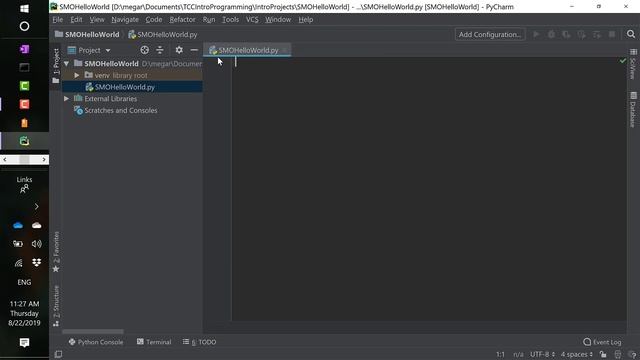This screenshot has height=360, width=640.
Task: Click the battery power tray icon
Action: [x=18, y=244]
